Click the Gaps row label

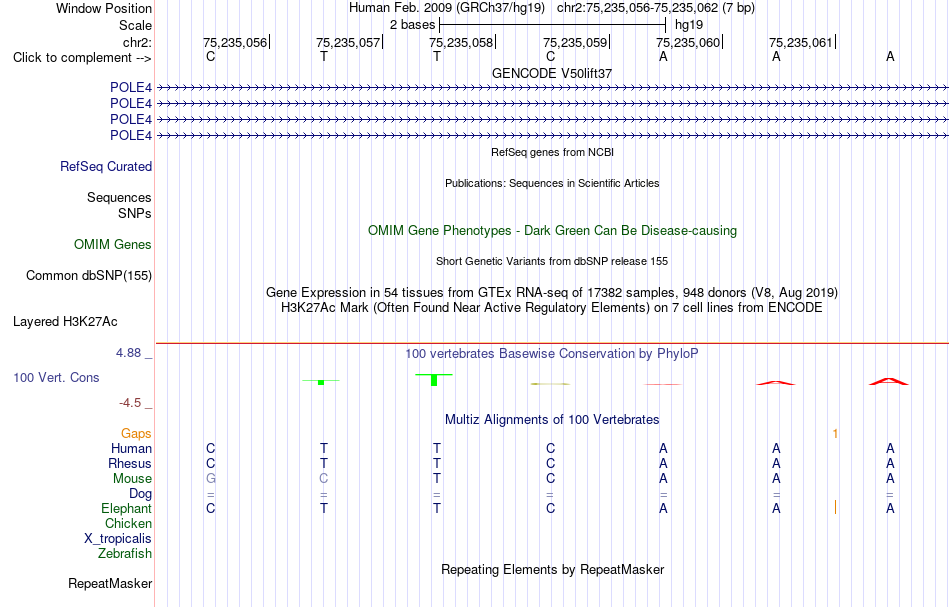coord(136,434)
